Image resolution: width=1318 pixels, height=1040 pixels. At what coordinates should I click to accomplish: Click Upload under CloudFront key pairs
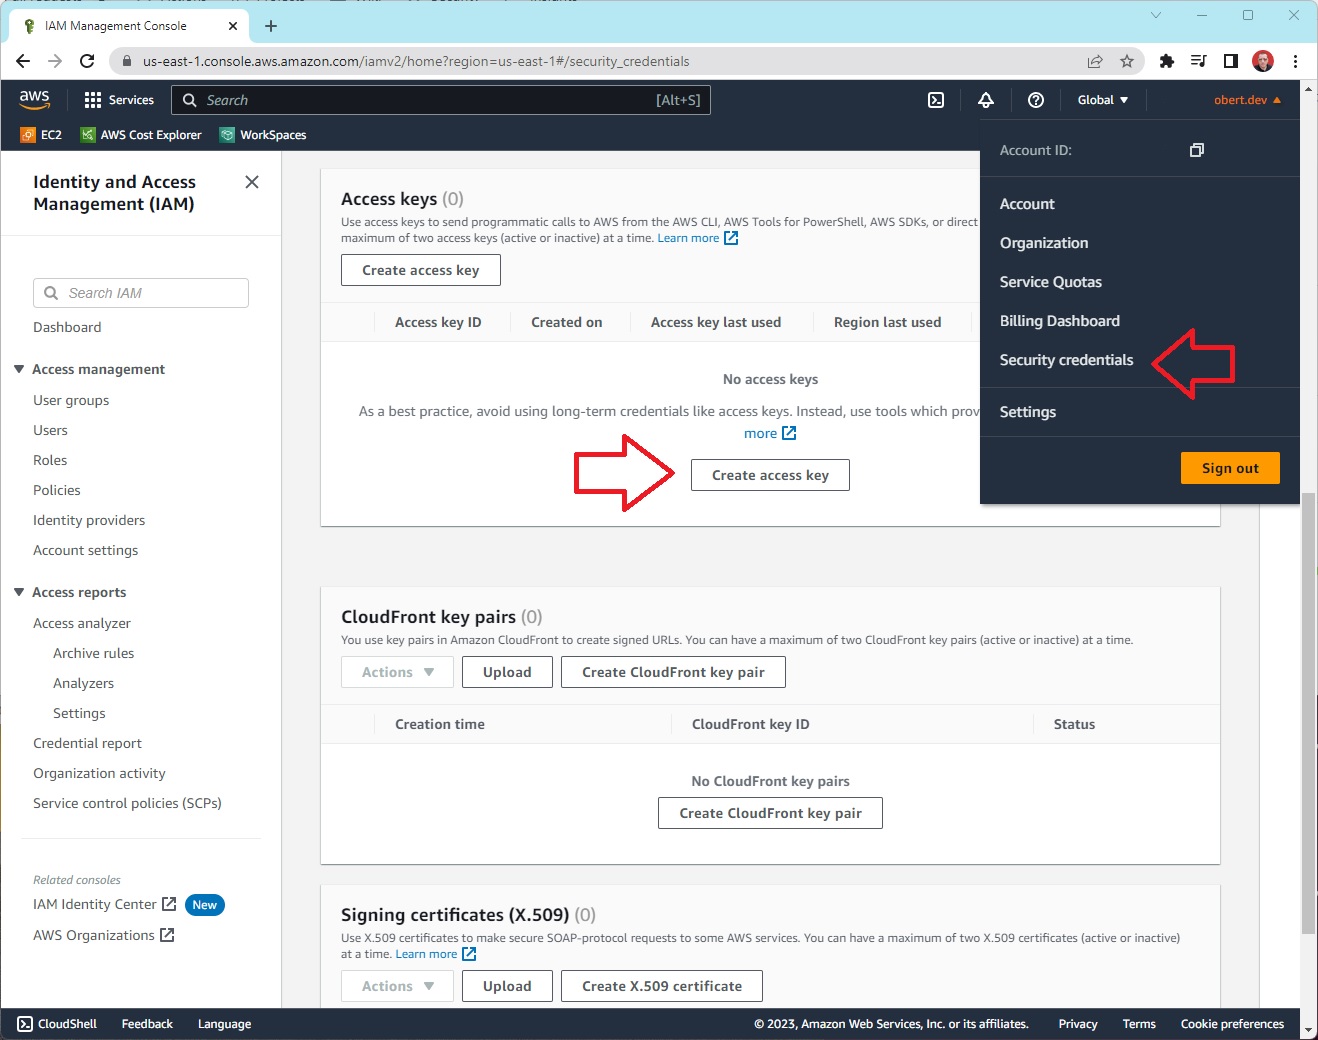507,672
